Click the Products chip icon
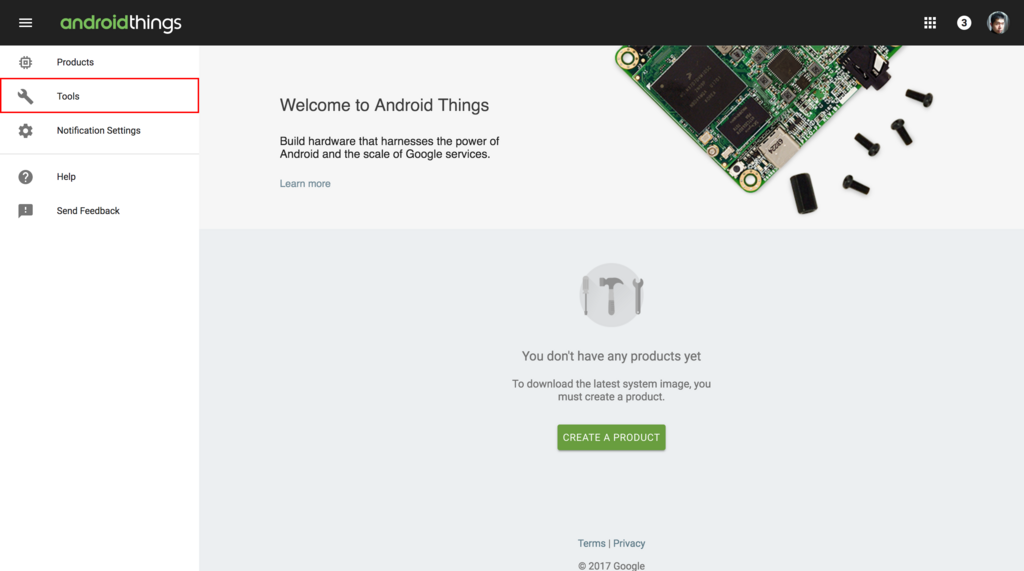 25,62
